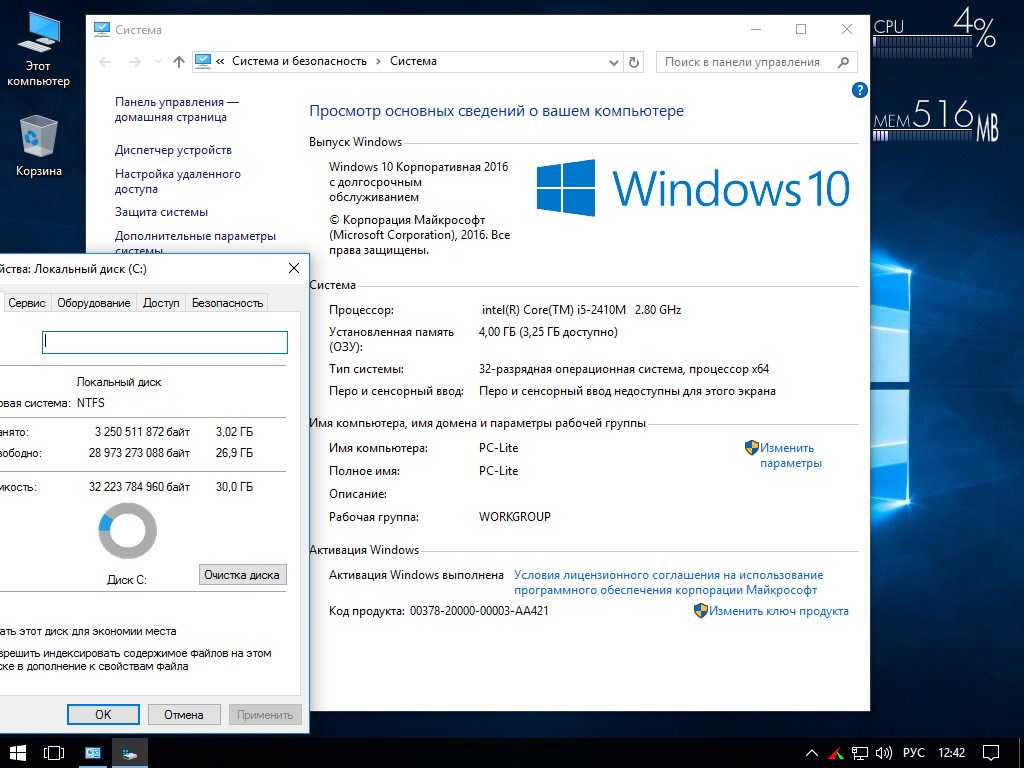1024x768 pixels.
Task: Open Диспетчер устройств in the sidebar
Action: (x=173, y=150)
